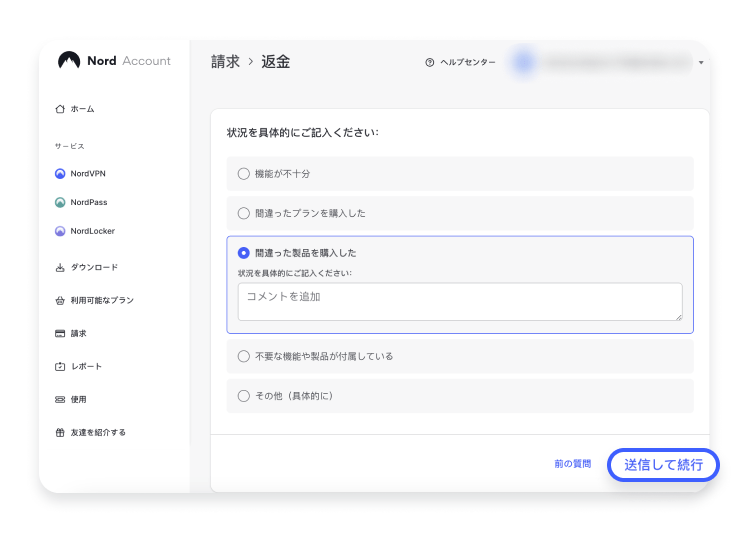Select 間違った製品を購入した radio option
This screenshot has width=750, height=533.
pyautogui.click(x=243, y=253)
